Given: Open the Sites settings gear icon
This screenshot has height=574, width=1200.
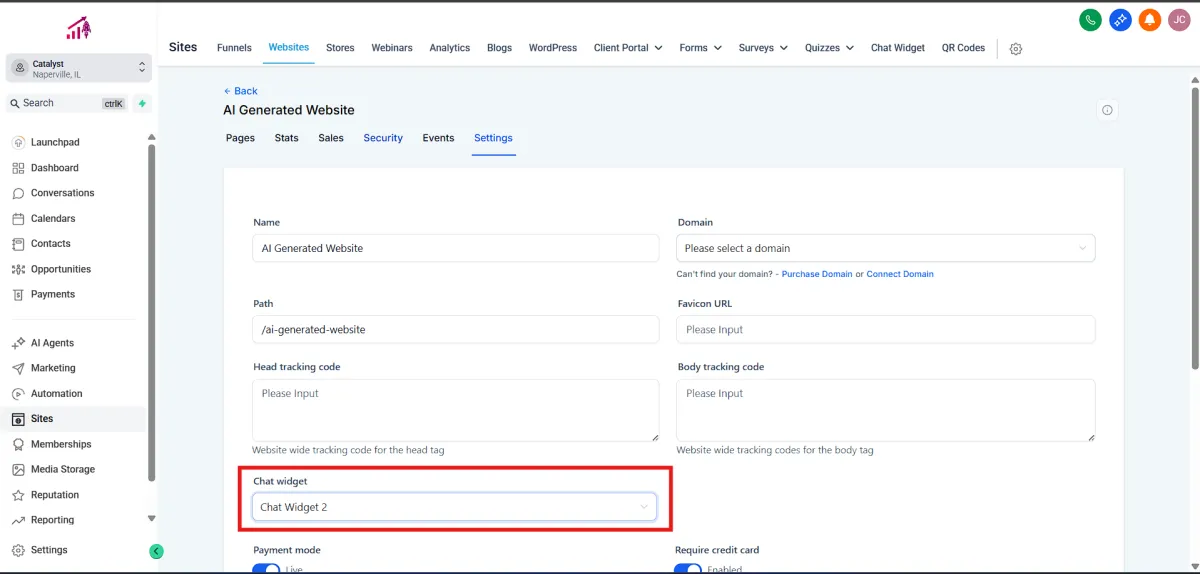Looking at the screenshot, I should [x=1016, y=49].
